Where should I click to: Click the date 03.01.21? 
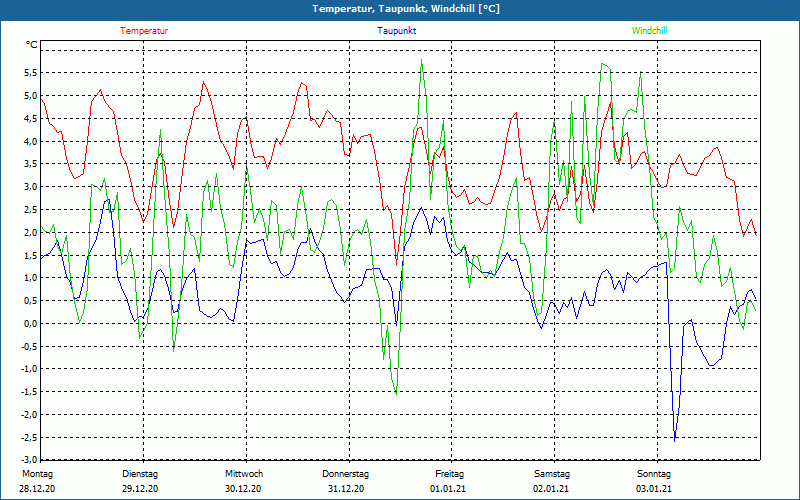[x=654, y=489]
